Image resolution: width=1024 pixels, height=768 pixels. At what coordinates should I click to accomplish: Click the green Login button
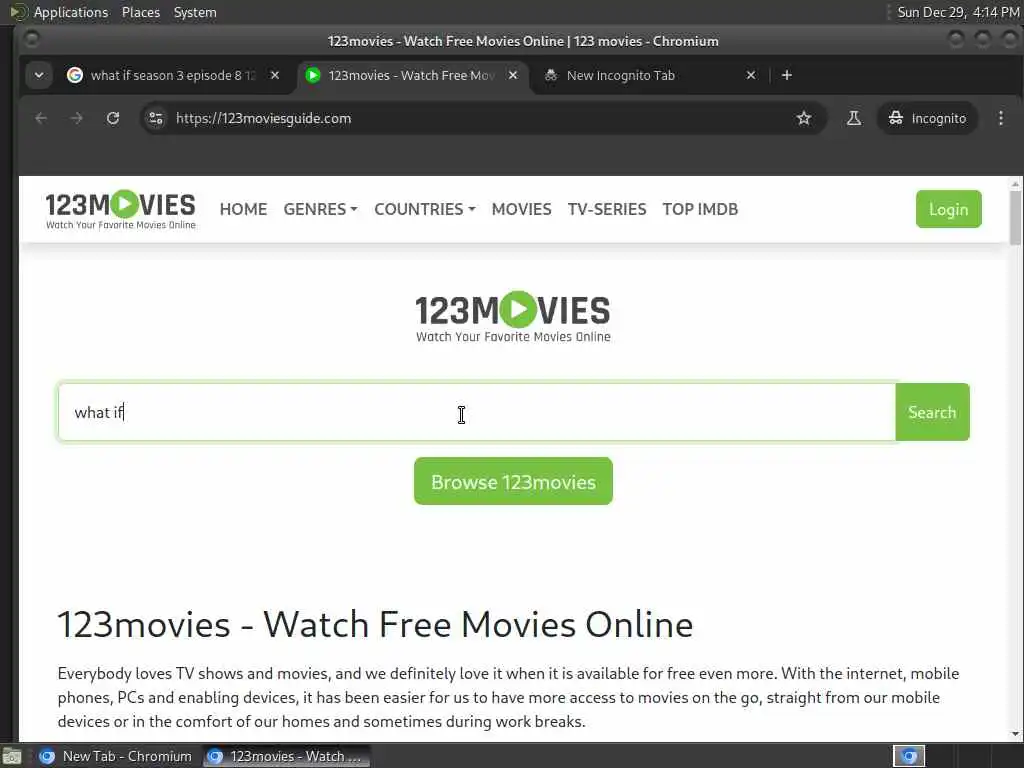tap(948, 209)
